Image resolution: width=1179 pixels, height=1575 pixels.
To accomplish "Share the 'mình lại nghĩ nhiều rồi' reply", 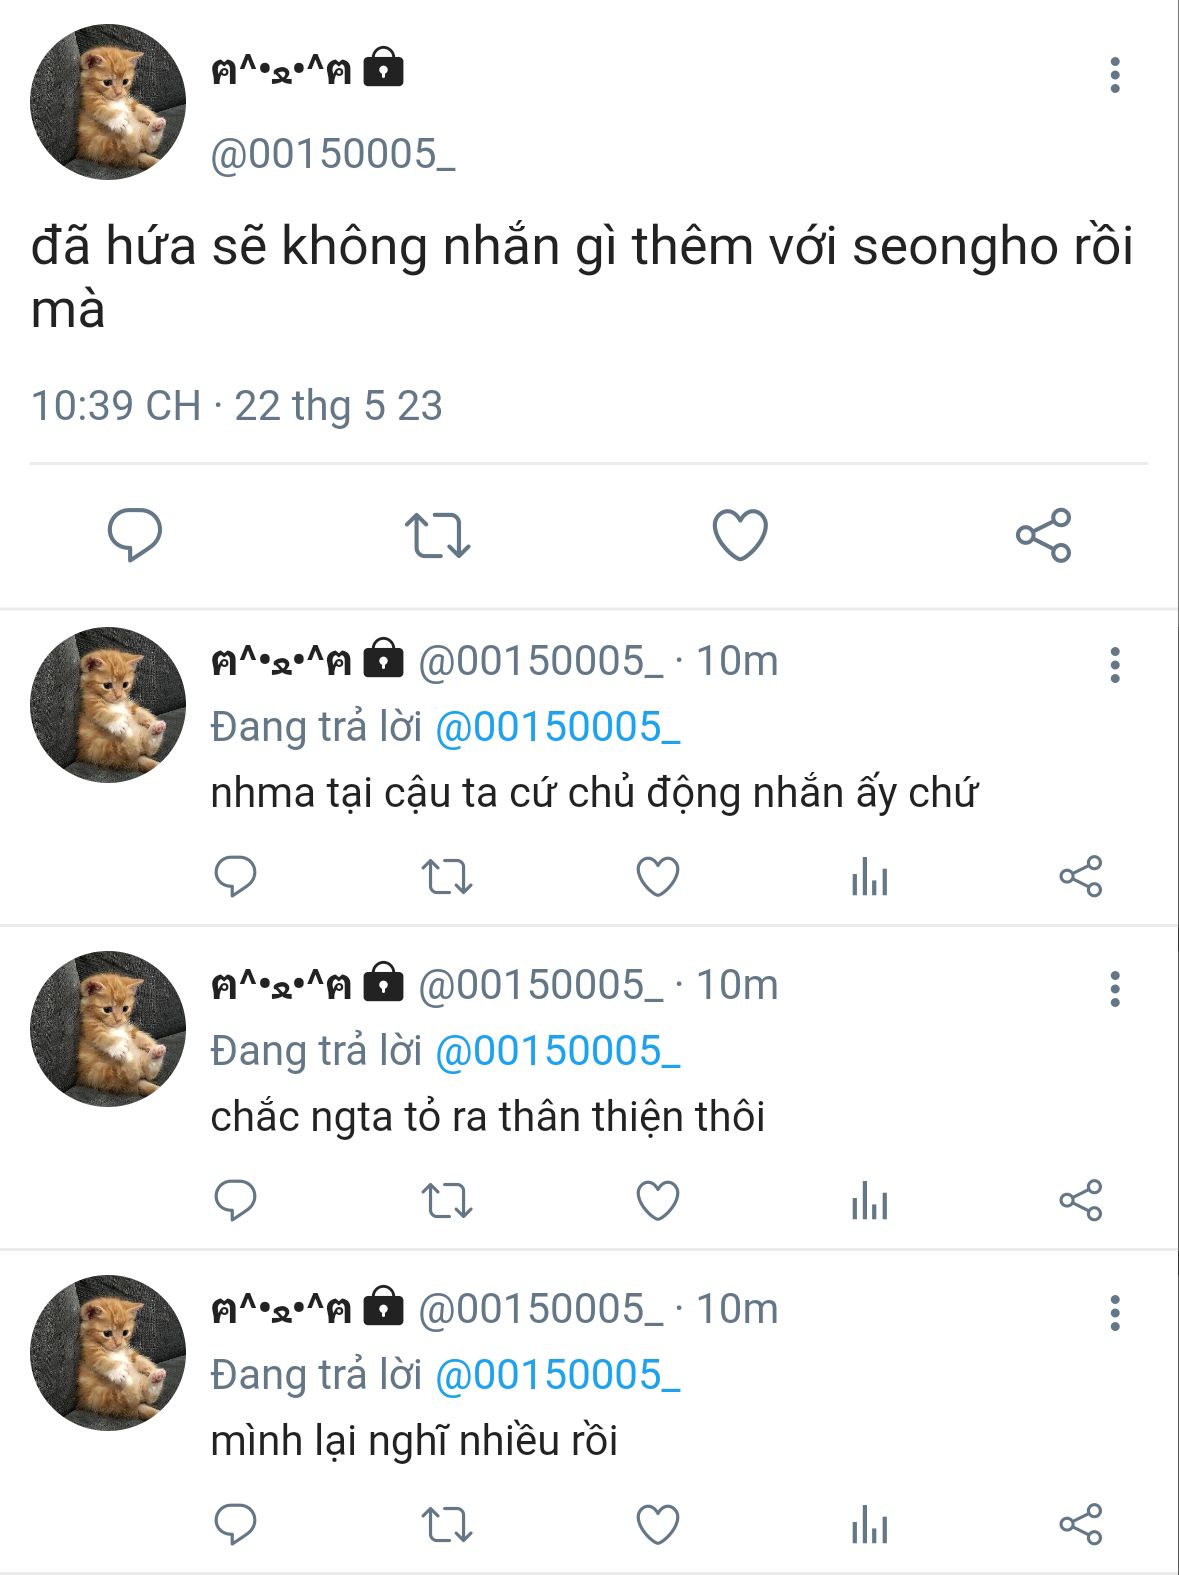I will pyautogui.click(x=1081, y=1524).
